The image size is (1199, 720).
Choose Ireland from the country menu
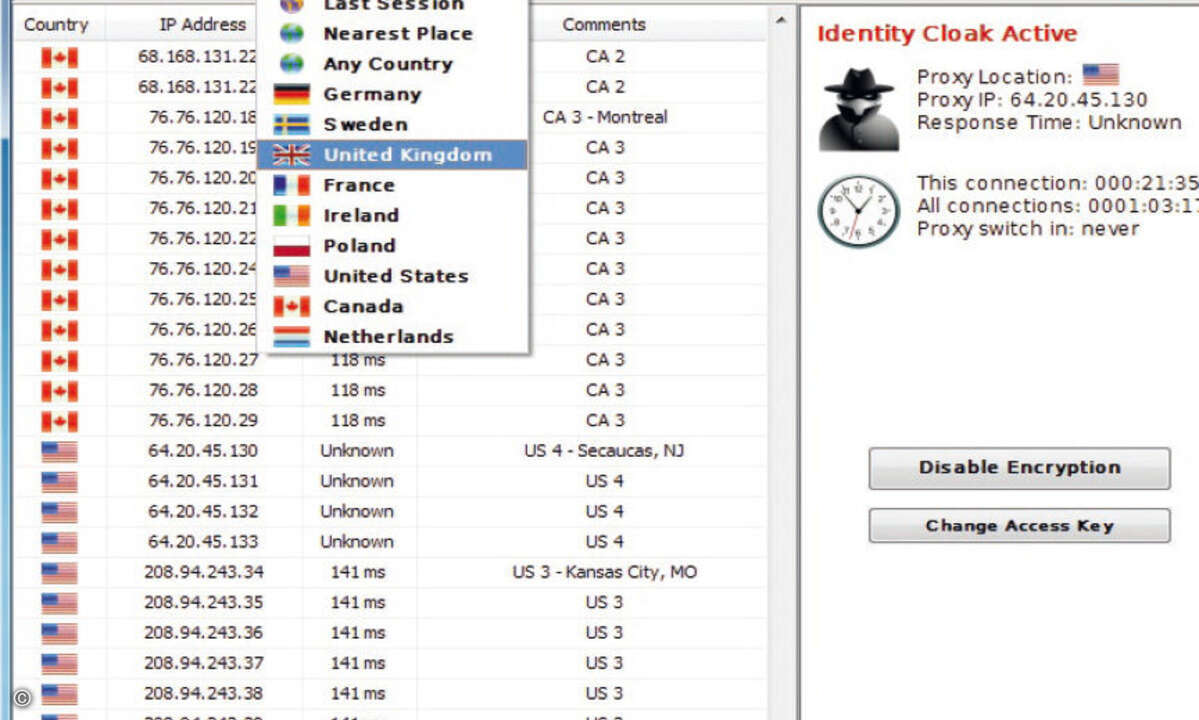coord(360,216)
